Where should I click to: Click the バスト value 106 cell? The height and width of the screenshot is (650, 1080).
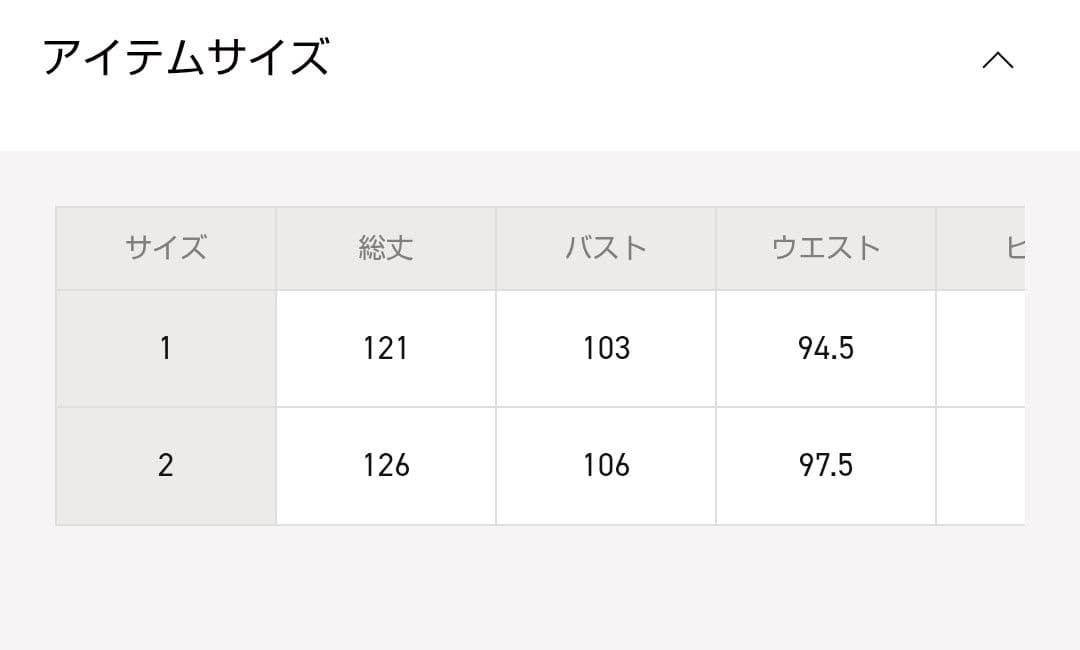coord(605,464)
